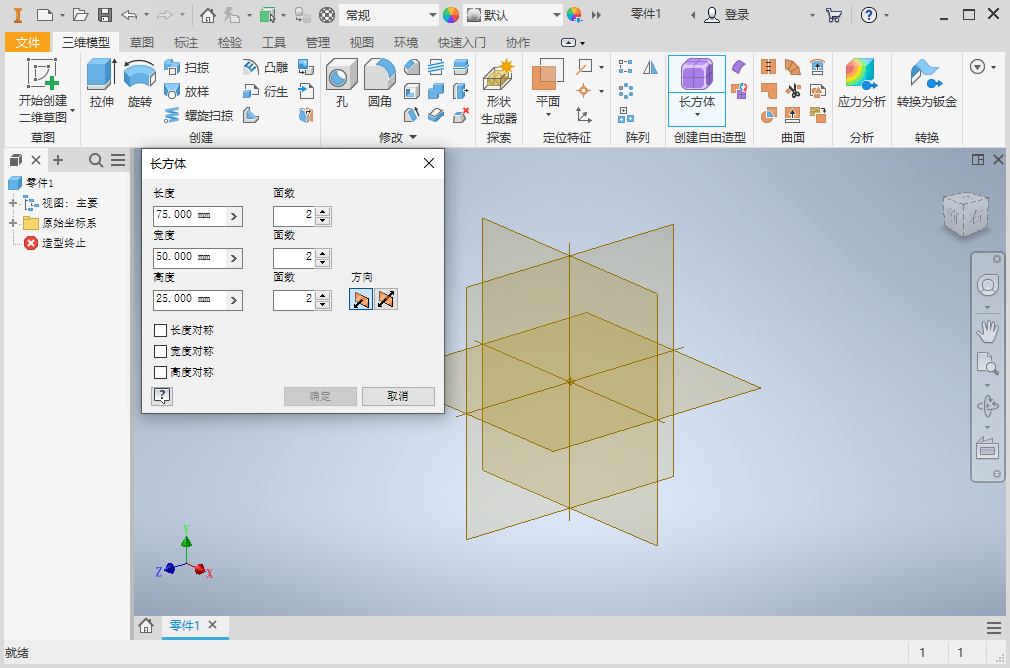The width and height of the screenshot is (1010, 668).
Task: Open the 文件 menu
Action: tap(28, 42)
